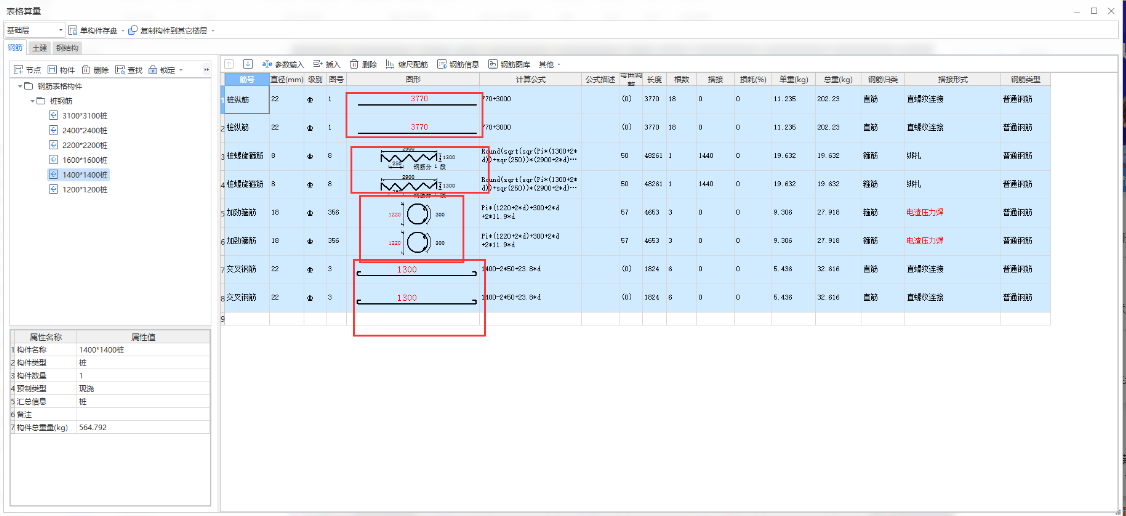This screenshot has width=1126, height=516.
Task: Click the tree toolbar overflow chevron
Action: tap(206, 70)
